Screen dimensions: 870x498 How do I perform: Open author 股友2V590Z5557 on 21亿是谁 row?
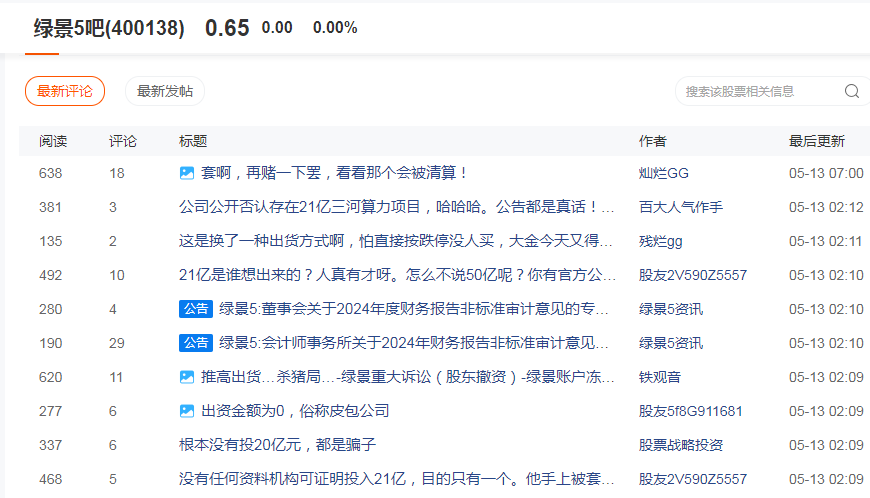click(x=693, y=275)
